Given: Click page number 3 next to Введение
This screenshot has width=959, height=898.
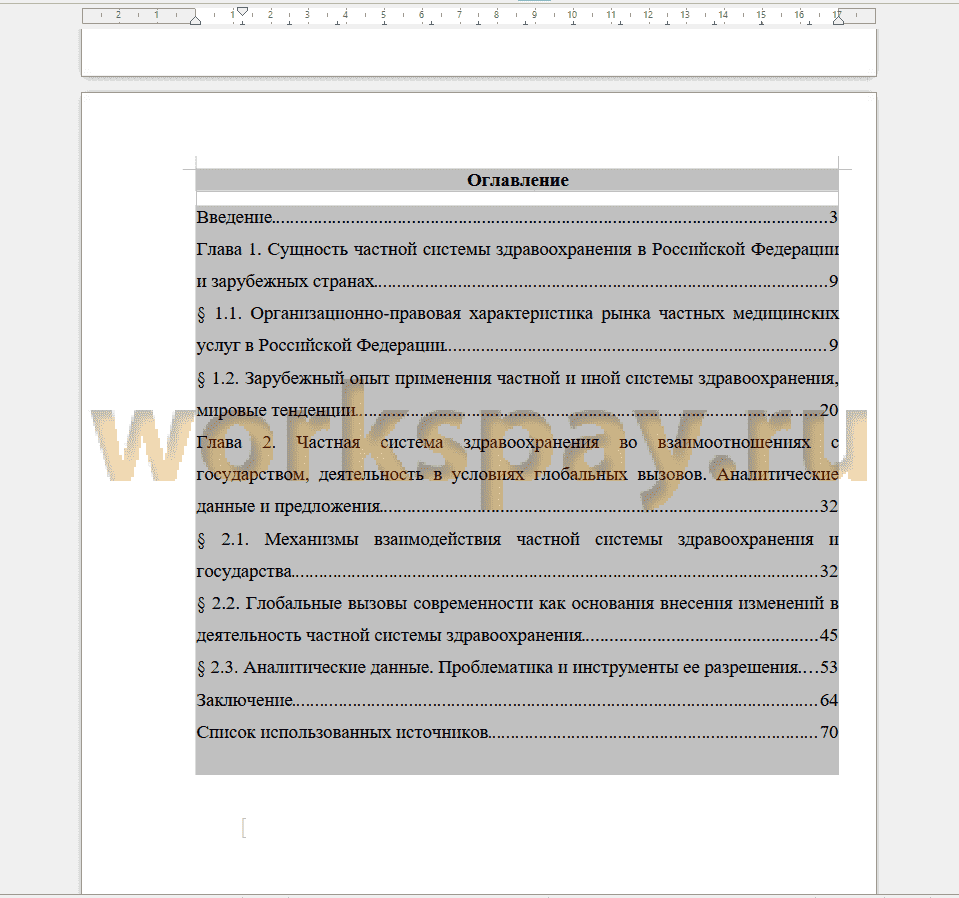Looking at the screenshot, I should coord(833,217).
